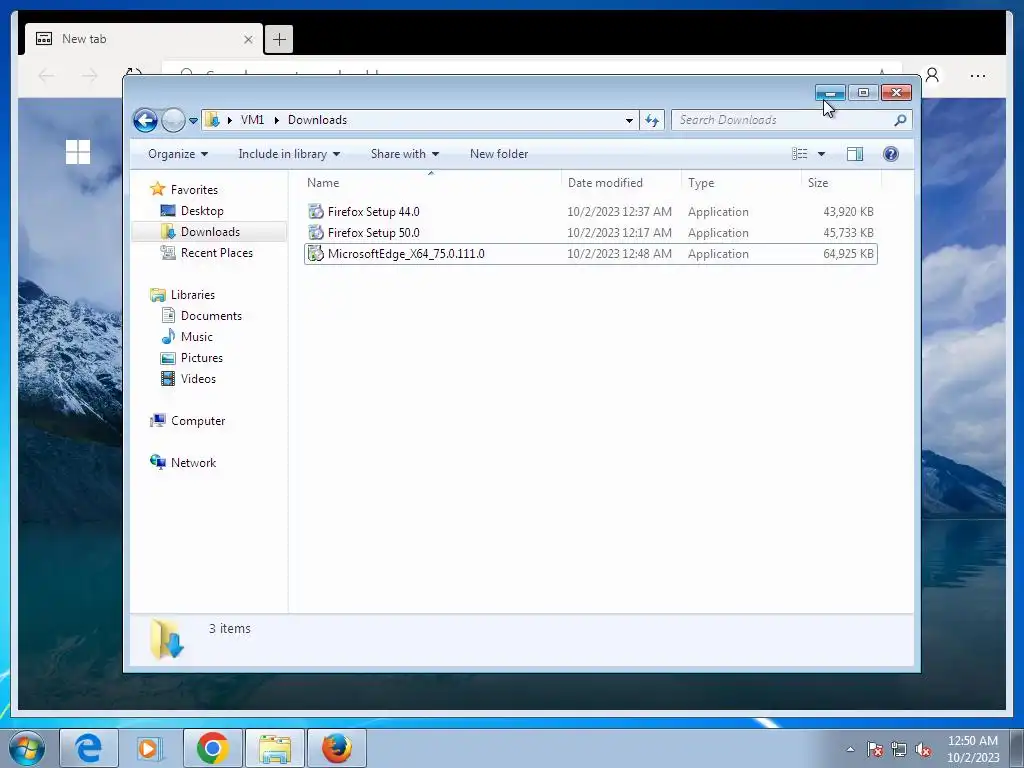The width and height of the screenshot is (1024, 768).
Task: Show hidden system tray icons
Action: pyautogui.click(x=850, y=749)
